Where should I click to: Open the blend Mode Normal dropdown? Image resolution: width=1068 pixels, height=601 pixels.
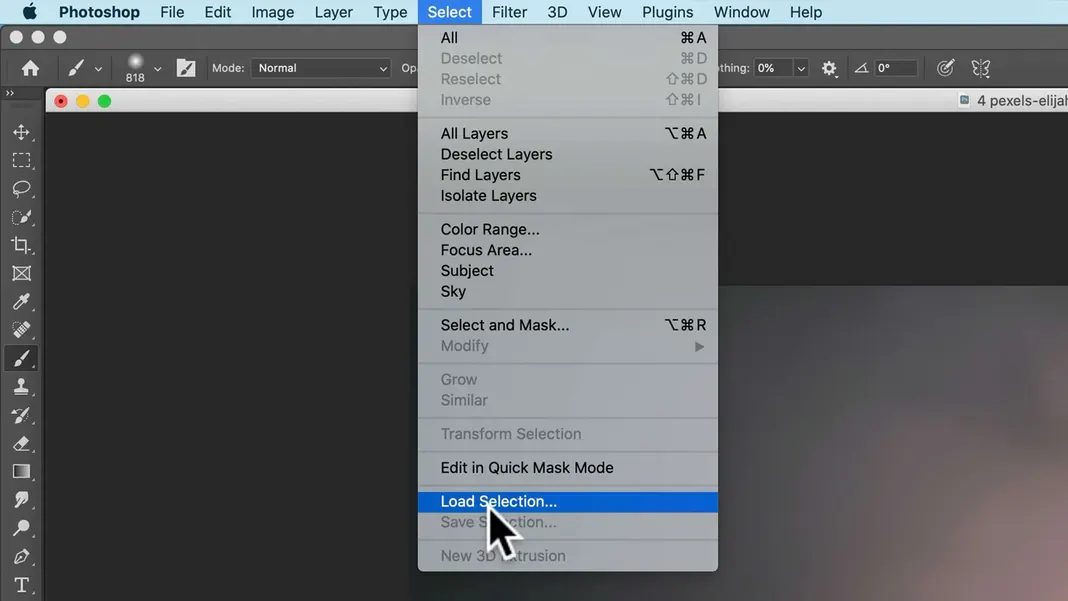321,68
